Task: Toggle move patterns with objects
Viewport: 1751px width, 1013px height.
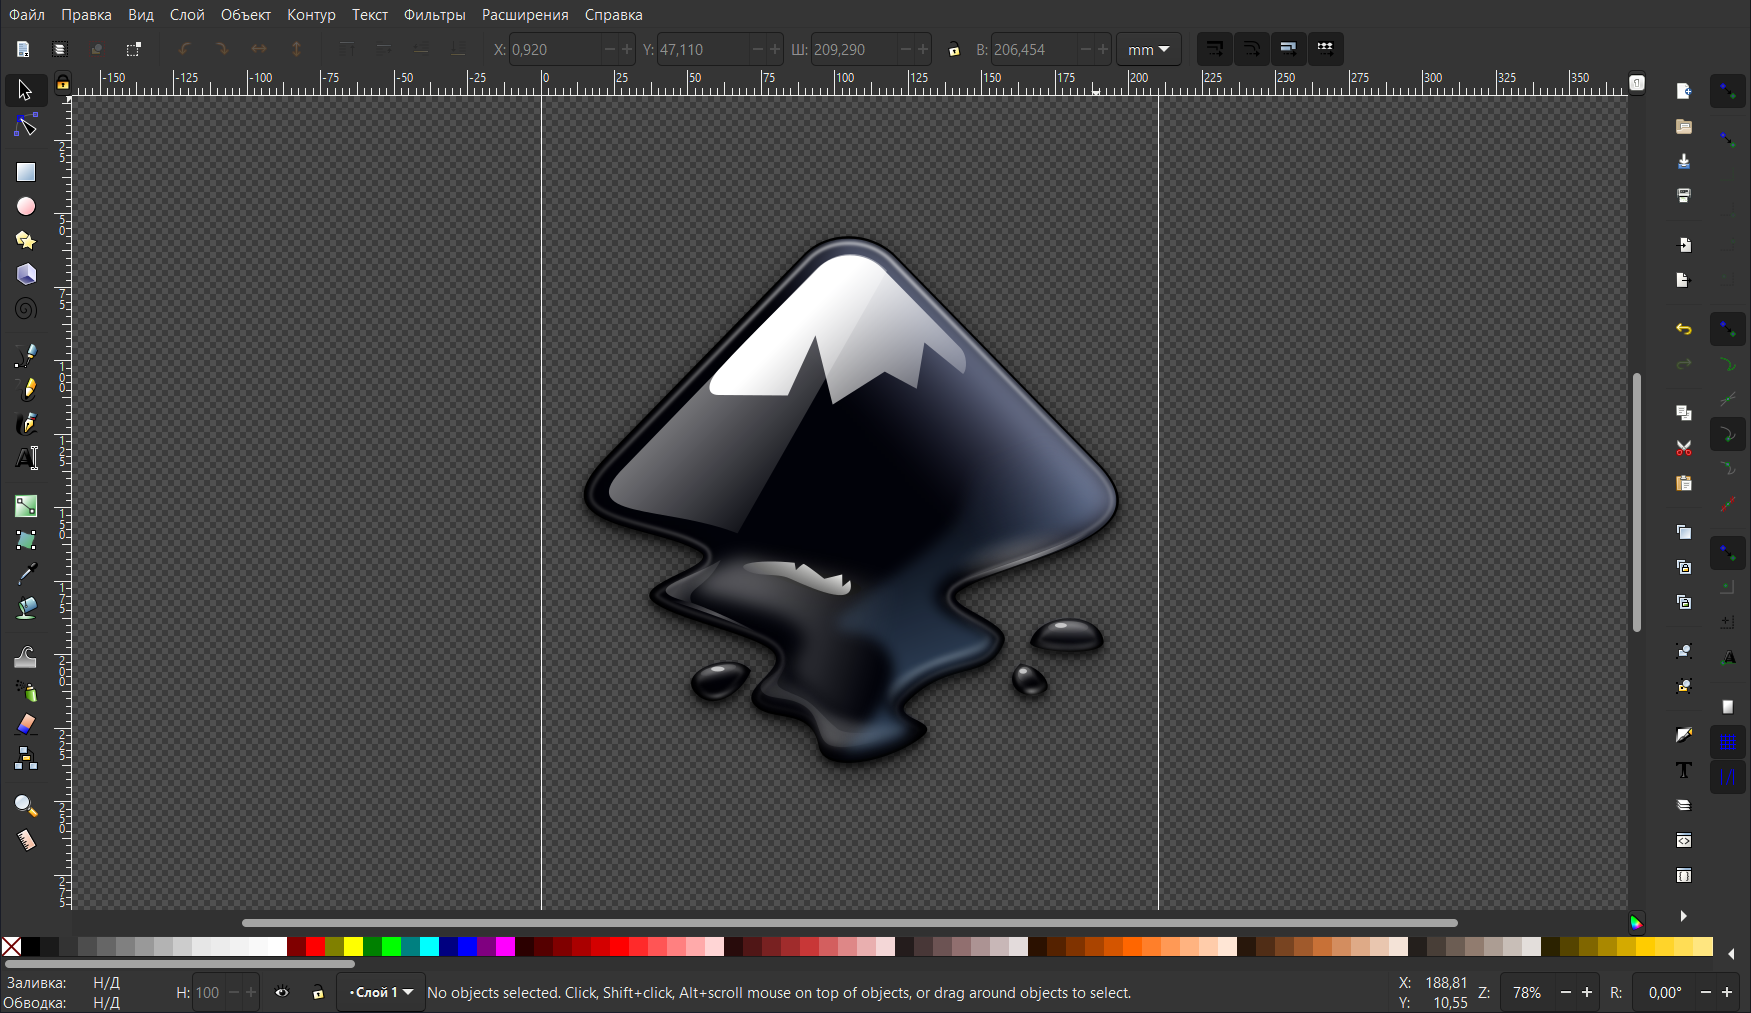Action: coord(1325,48)
